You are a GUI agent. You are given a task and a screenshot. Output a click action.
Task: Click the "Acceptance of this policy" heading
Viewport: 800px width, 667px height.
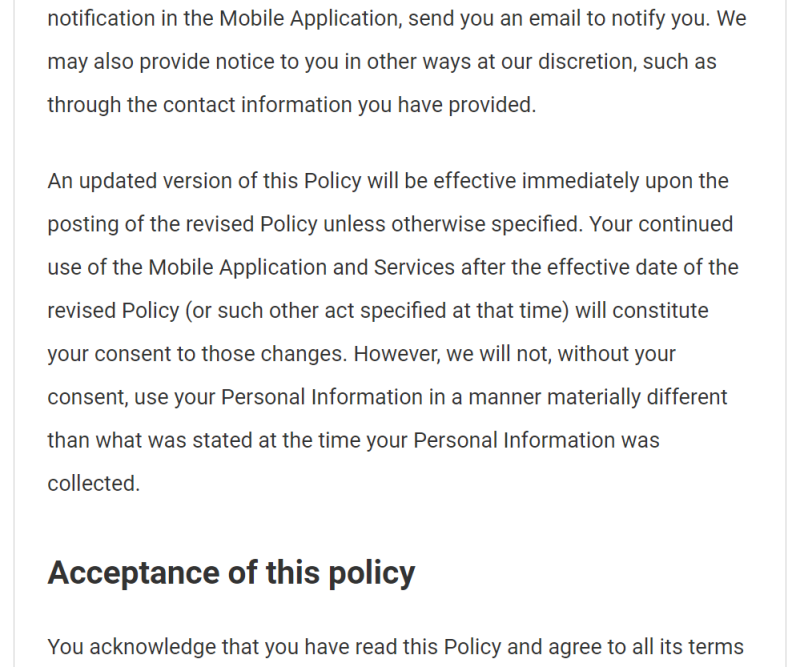(x=231, y=572)
